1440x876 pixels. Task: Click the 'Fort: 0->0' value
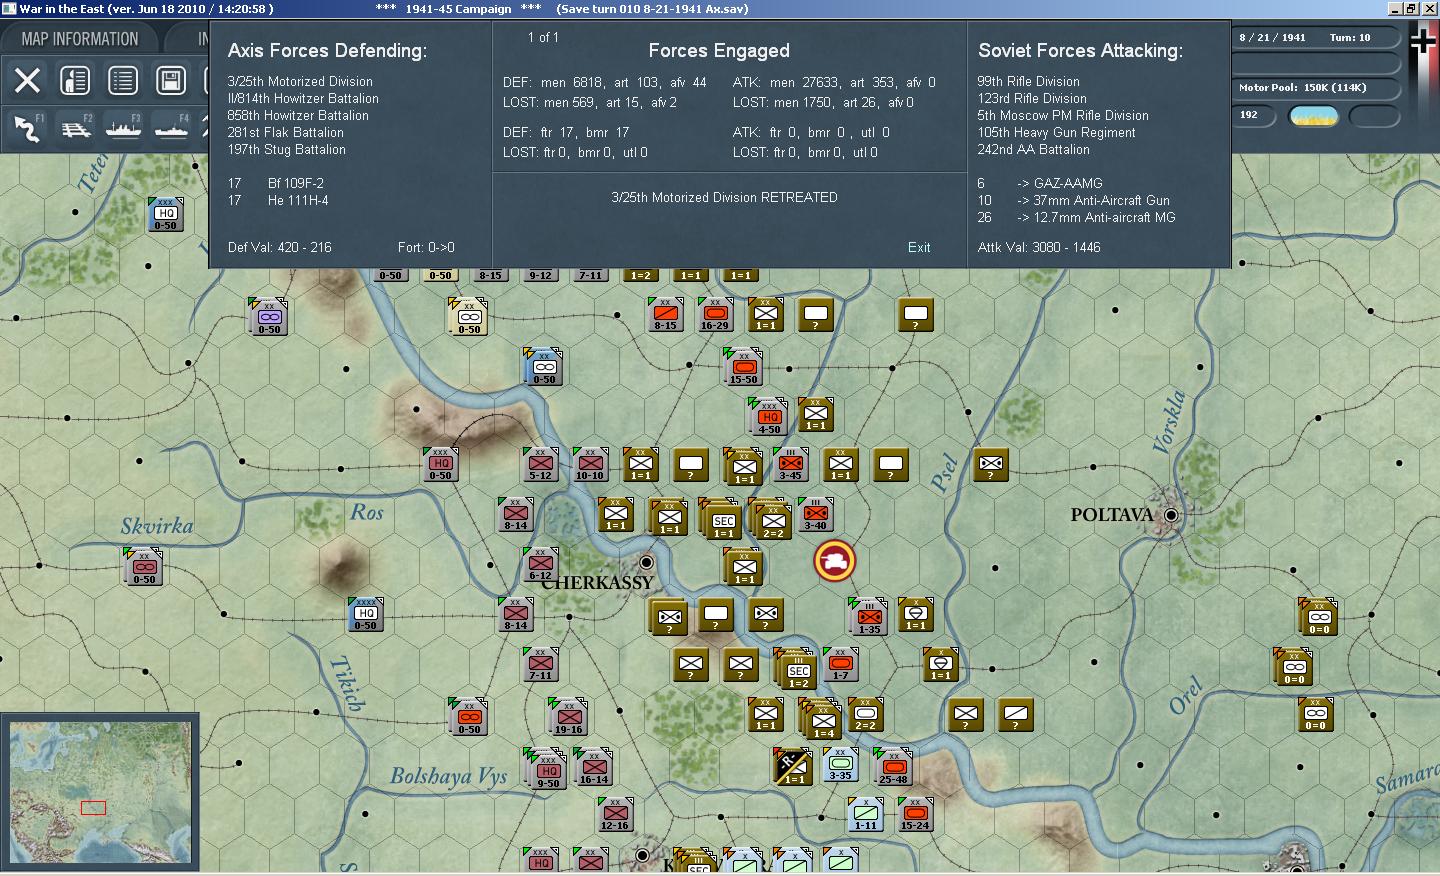pos(426,247)
